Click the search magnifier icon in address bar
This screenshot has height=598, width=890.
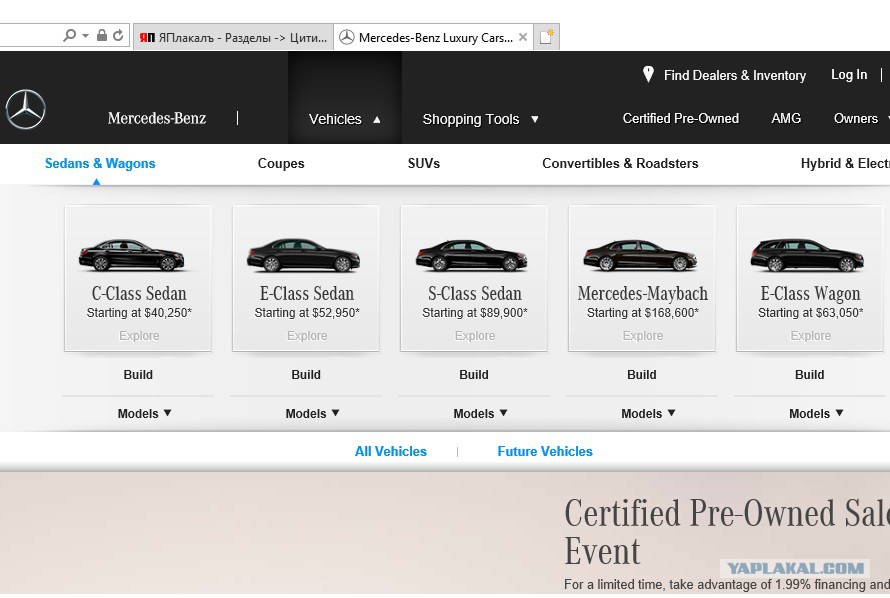coord(69,36)
